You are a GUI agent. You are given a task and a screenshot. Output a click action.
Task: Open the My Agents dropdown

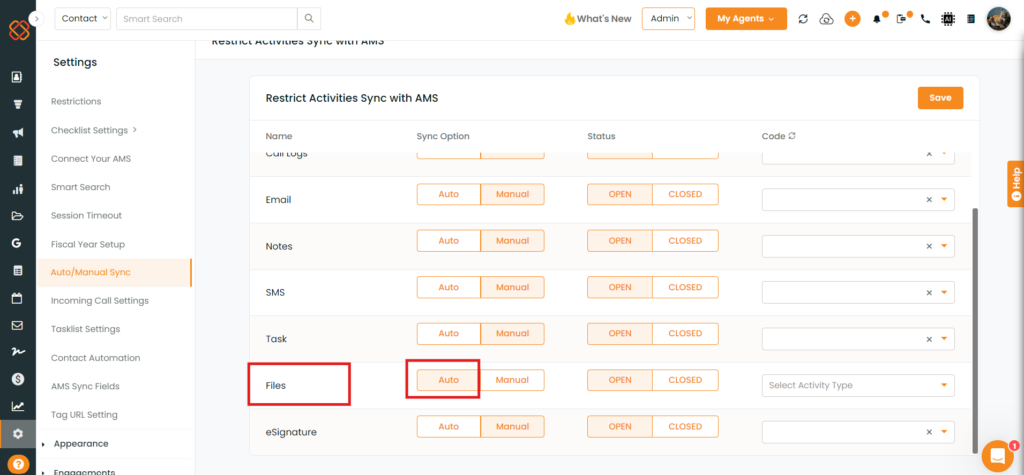coord(746,18)
